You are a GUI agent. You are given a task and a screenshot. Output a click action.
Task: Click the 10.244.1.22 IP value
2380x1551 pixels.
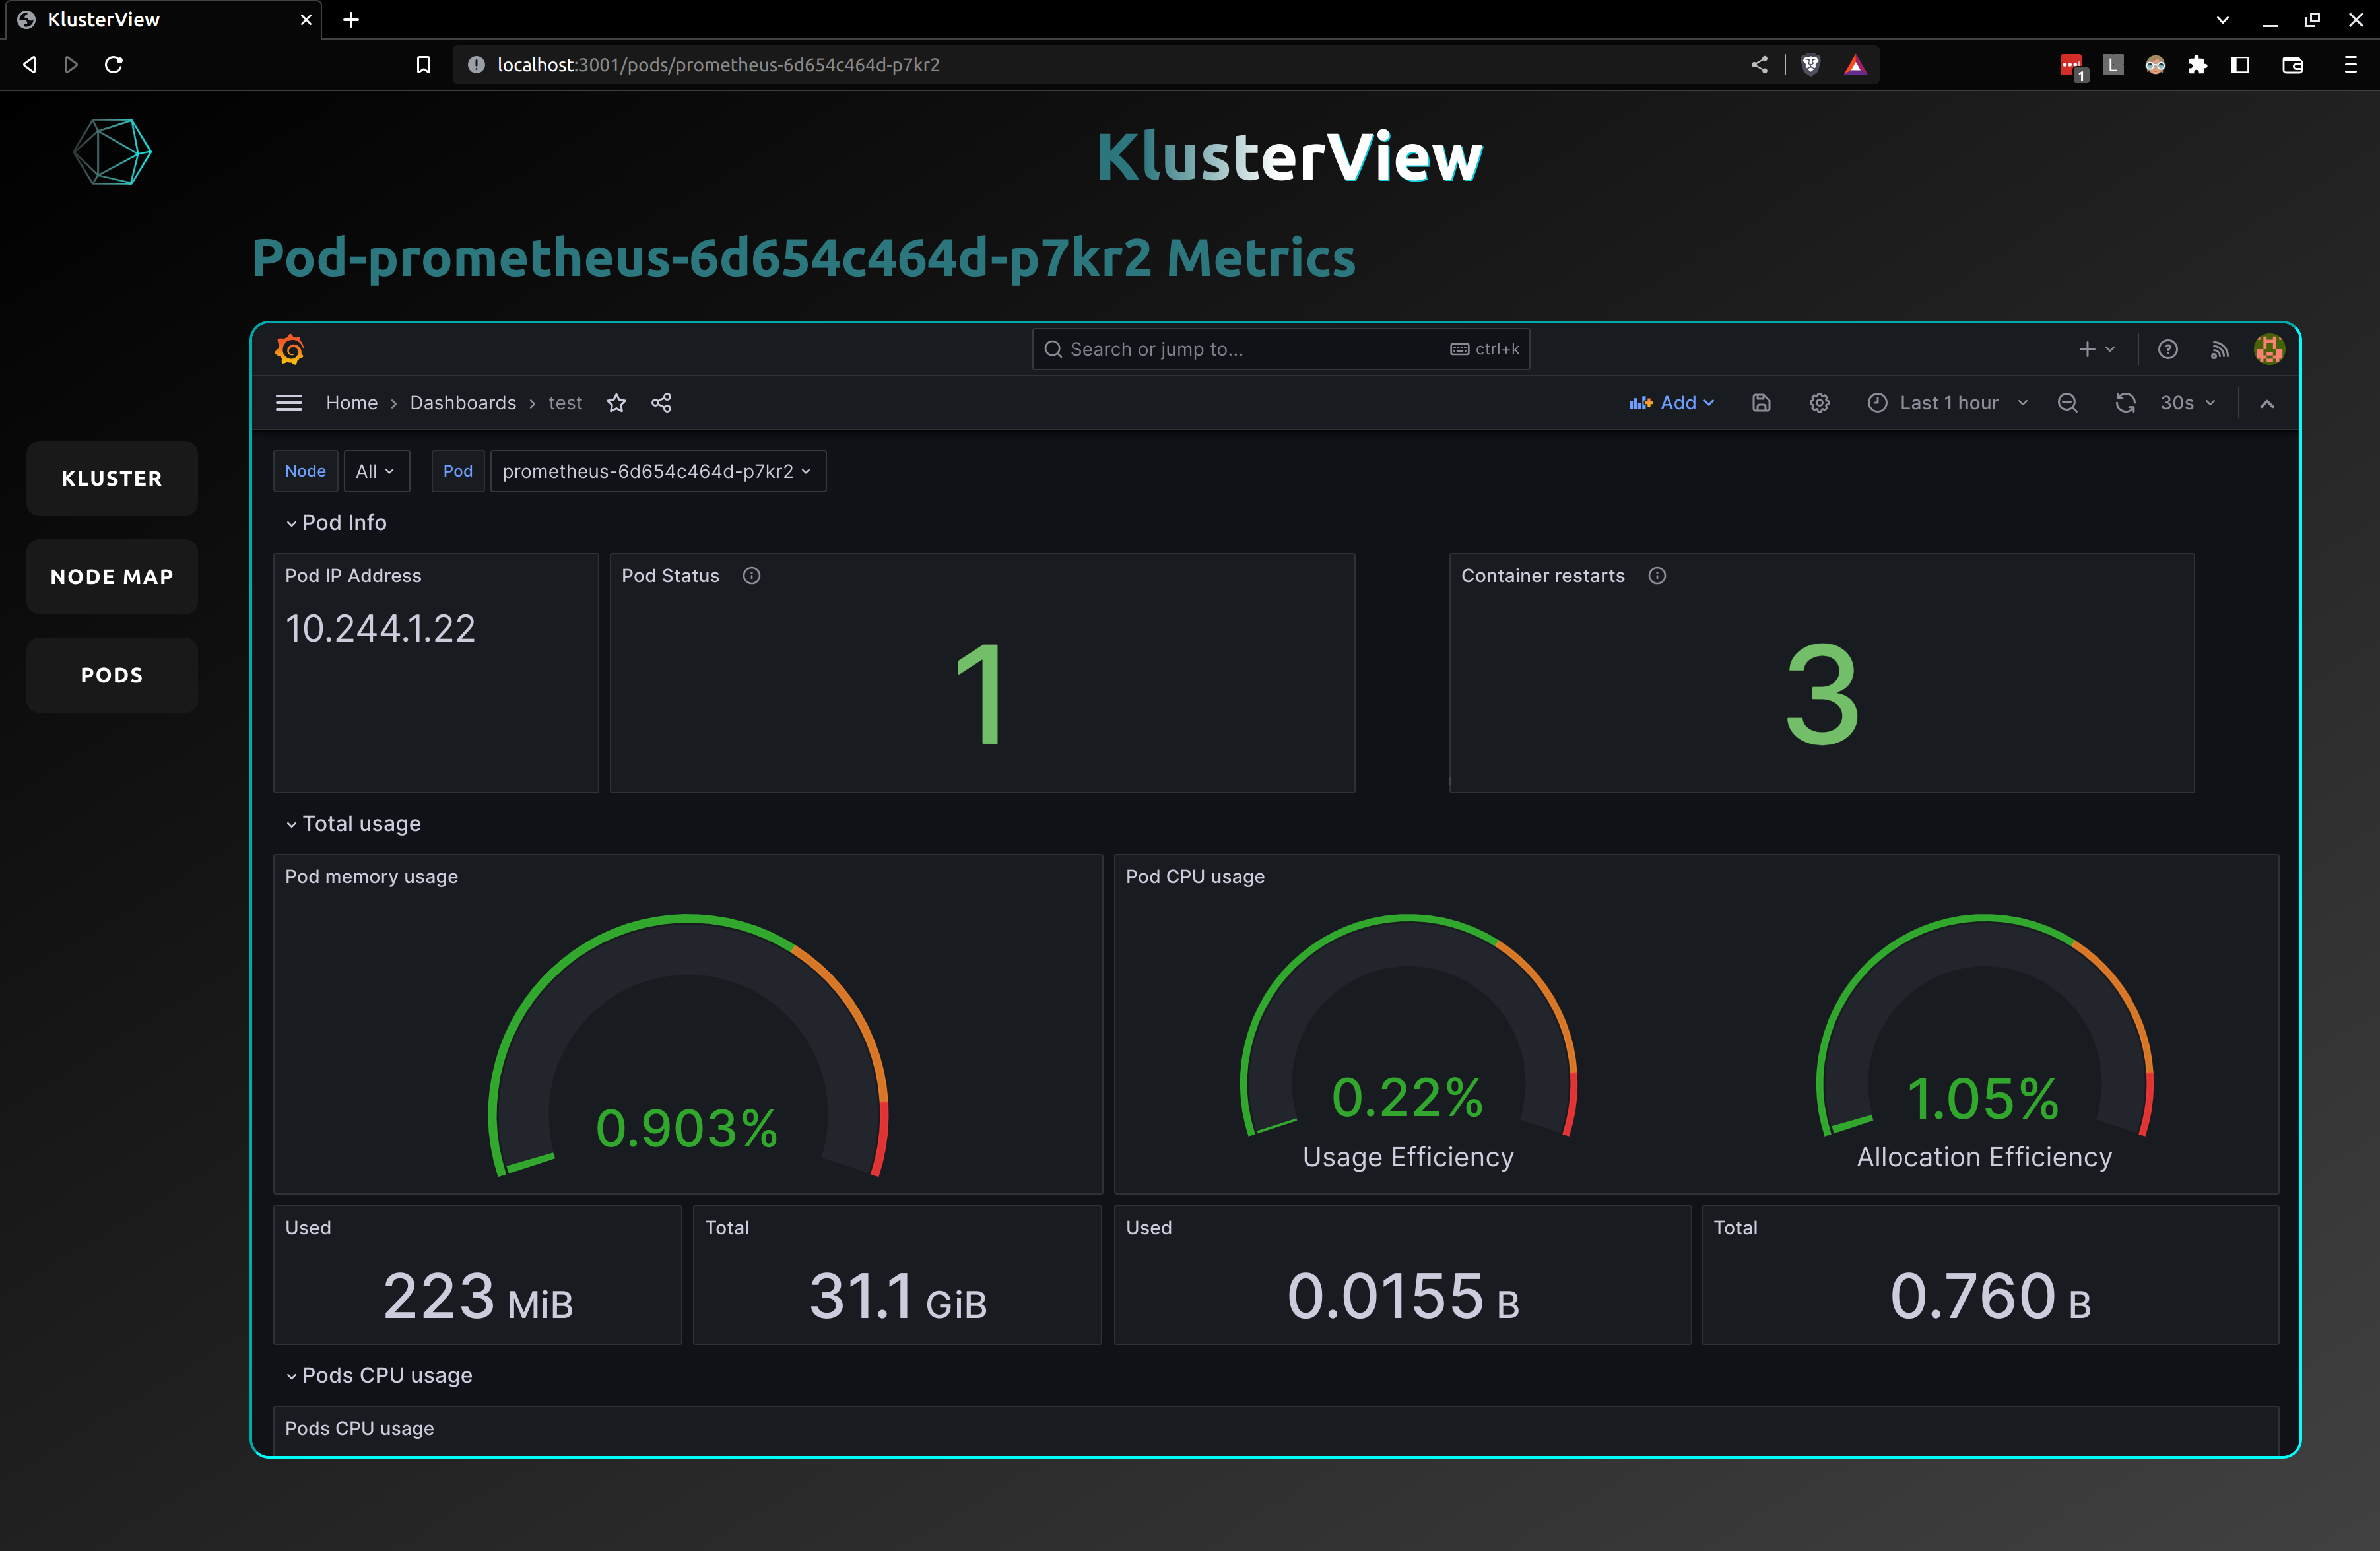tap(380, 629)
